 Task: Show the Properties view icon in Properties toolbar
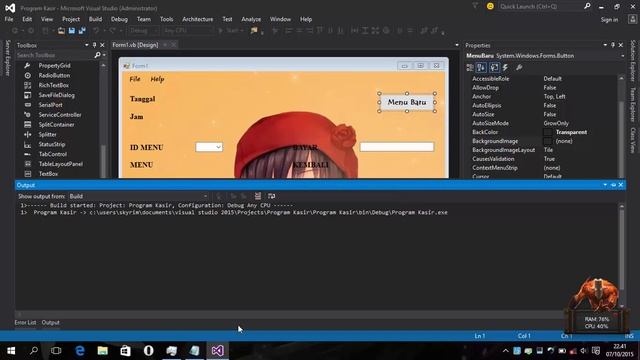(494, 67)
